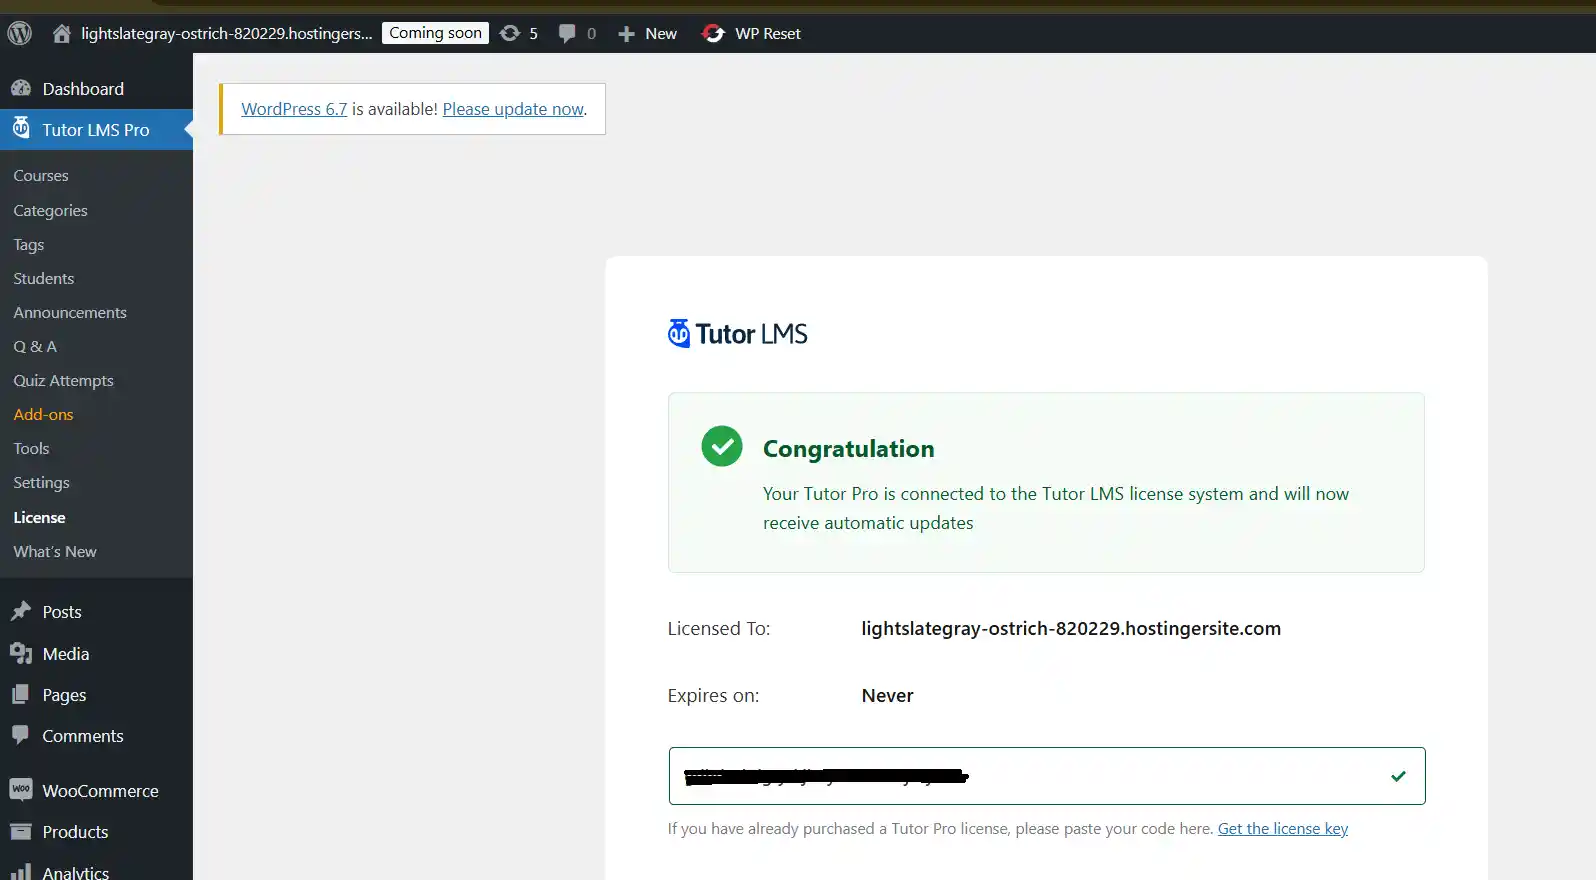This screenshot has width=1596, height=880.
Task: Open Q & A submenu item
Action: coord(35,346)
